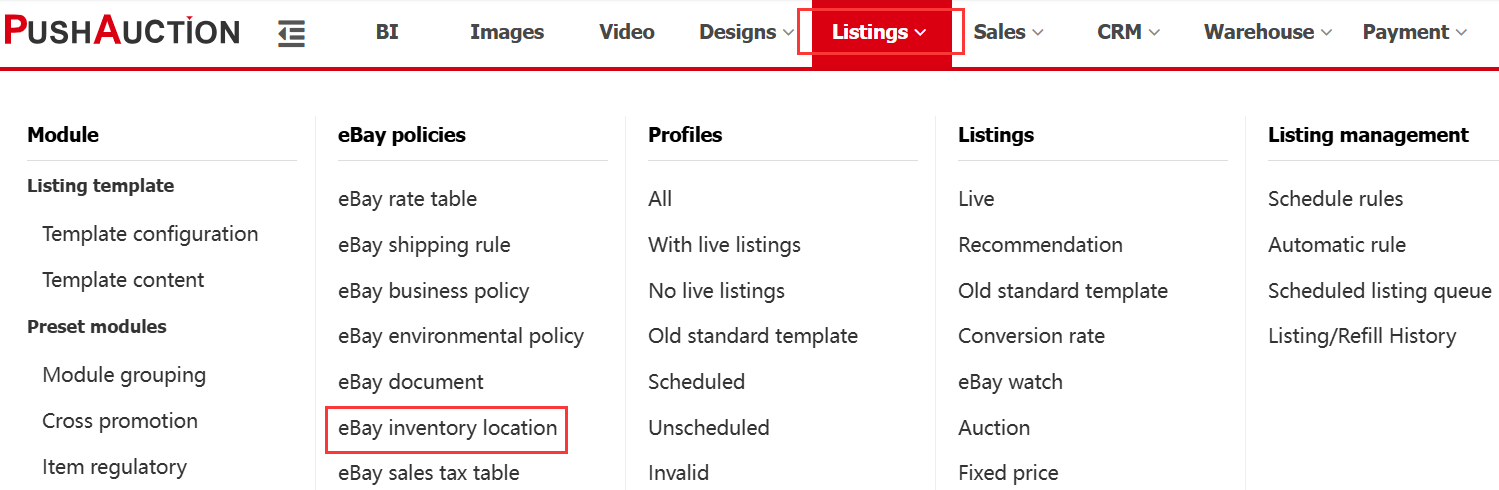Choose eBay business policy
This screenshot has width=1499, height=490.
point(433,291)
